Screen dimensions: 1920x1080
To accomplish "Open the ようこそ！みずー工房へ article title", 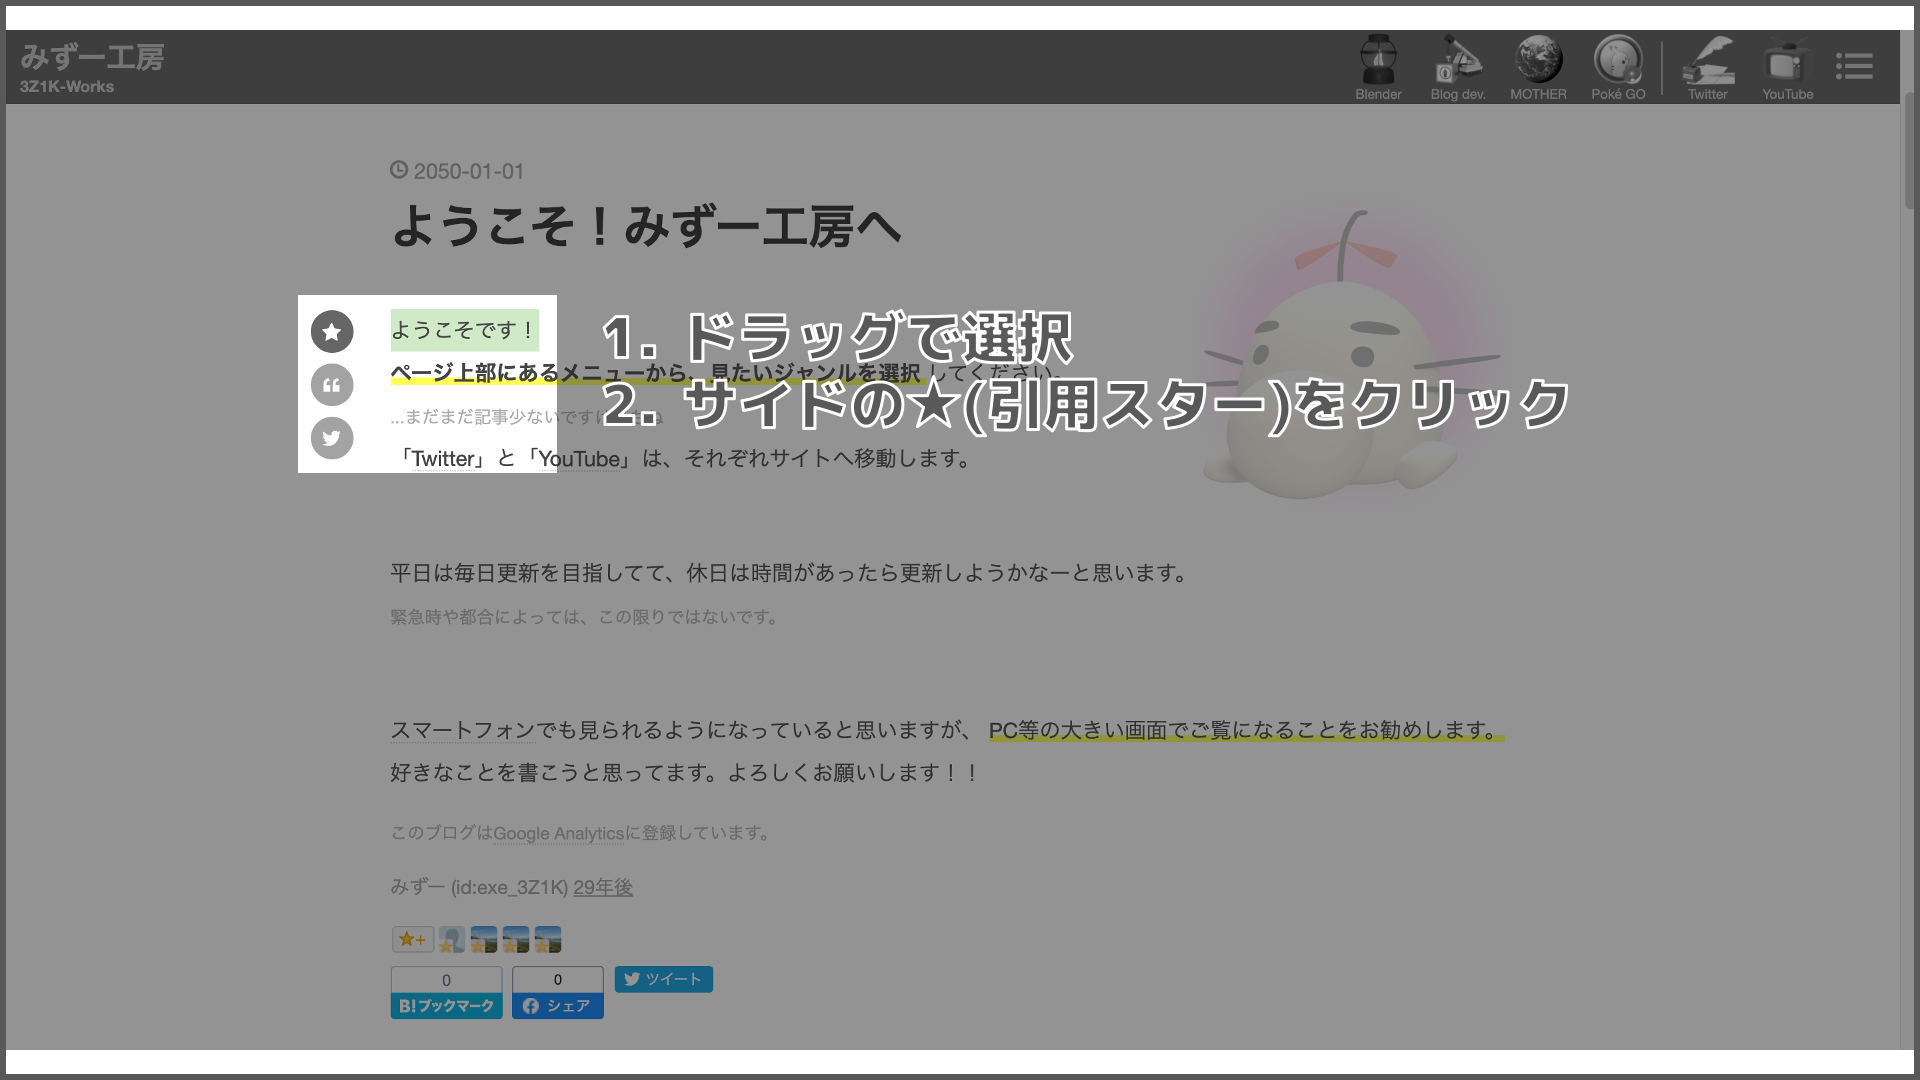I will tap(646, 226).
